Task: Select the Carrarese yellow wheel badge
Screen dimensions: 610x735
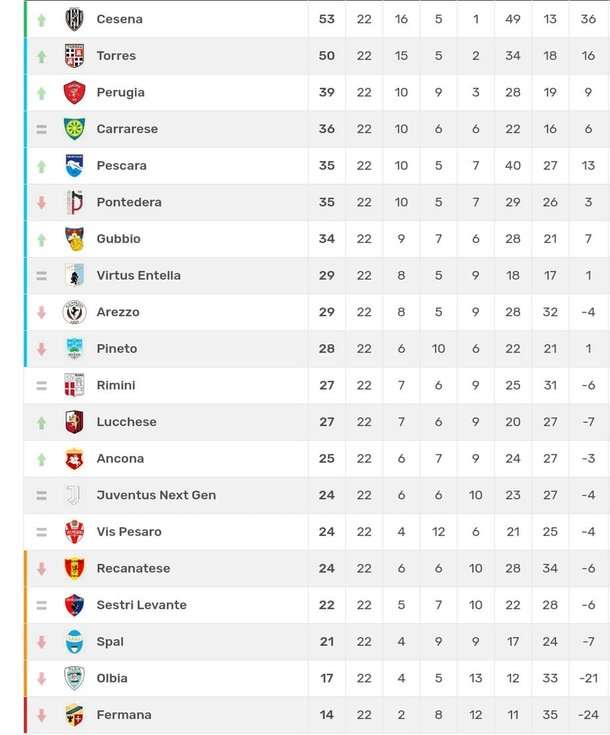Action: point(74,129)
